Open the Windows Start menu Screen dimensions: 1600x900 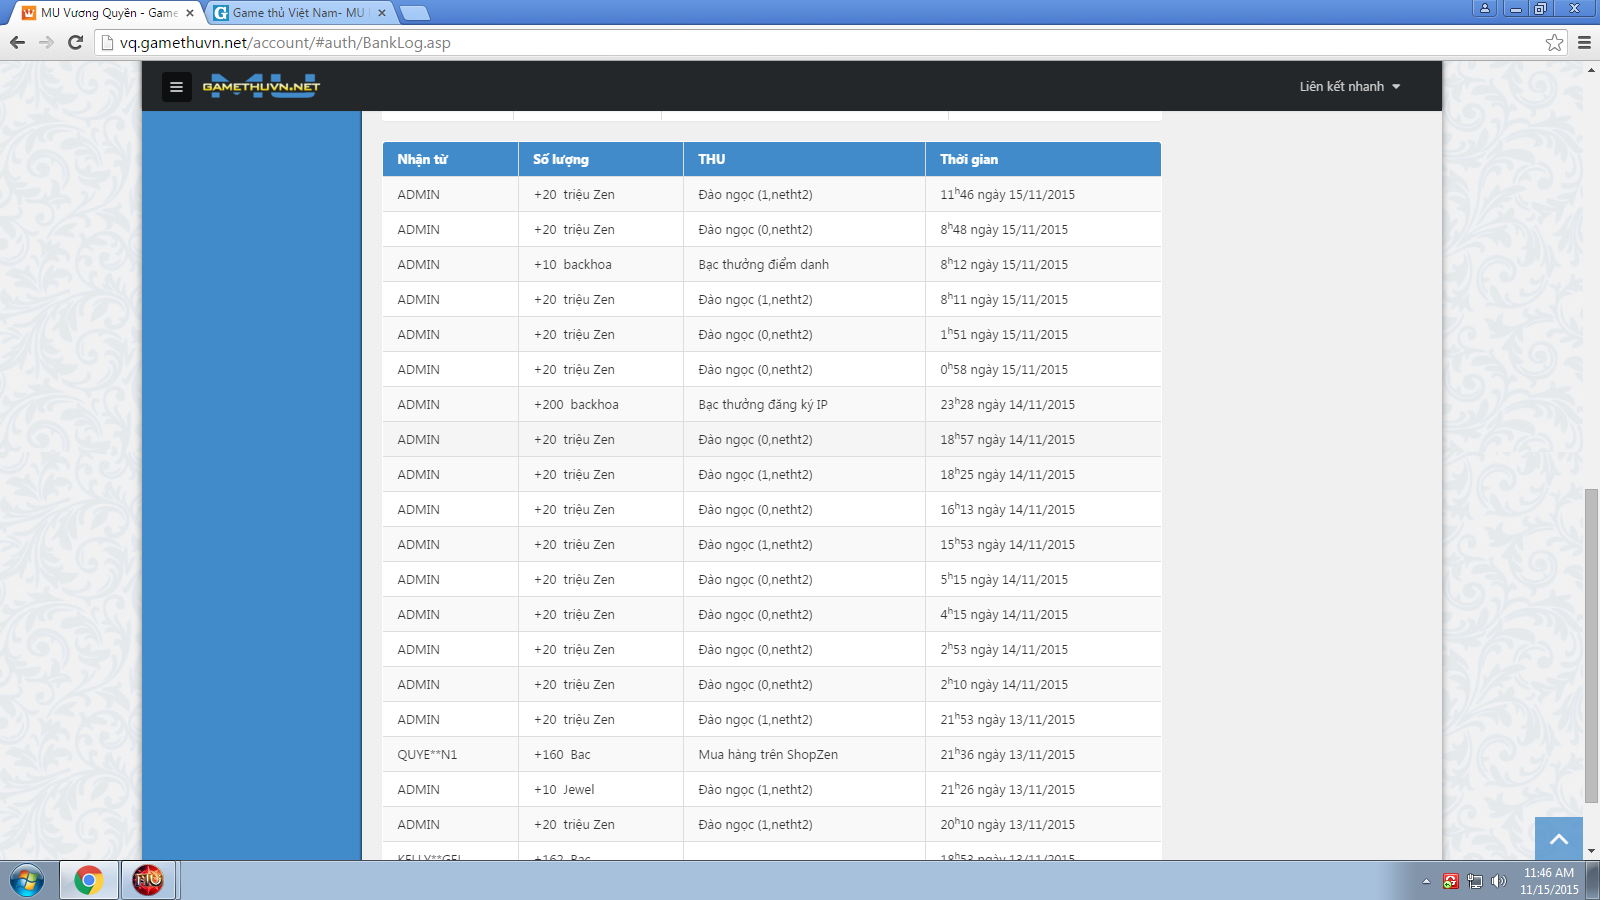pos(27,881)
